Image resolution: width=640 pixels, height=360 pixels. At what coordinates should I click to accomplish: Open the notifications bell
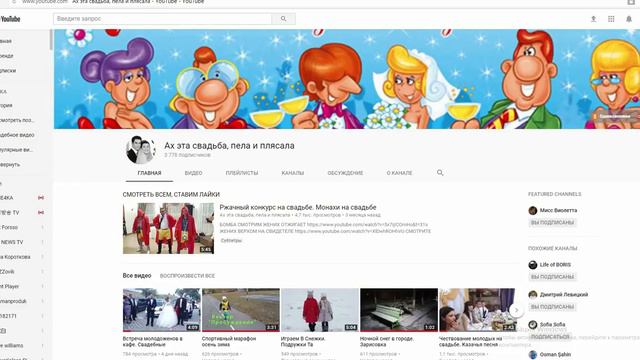pos(629,19)
